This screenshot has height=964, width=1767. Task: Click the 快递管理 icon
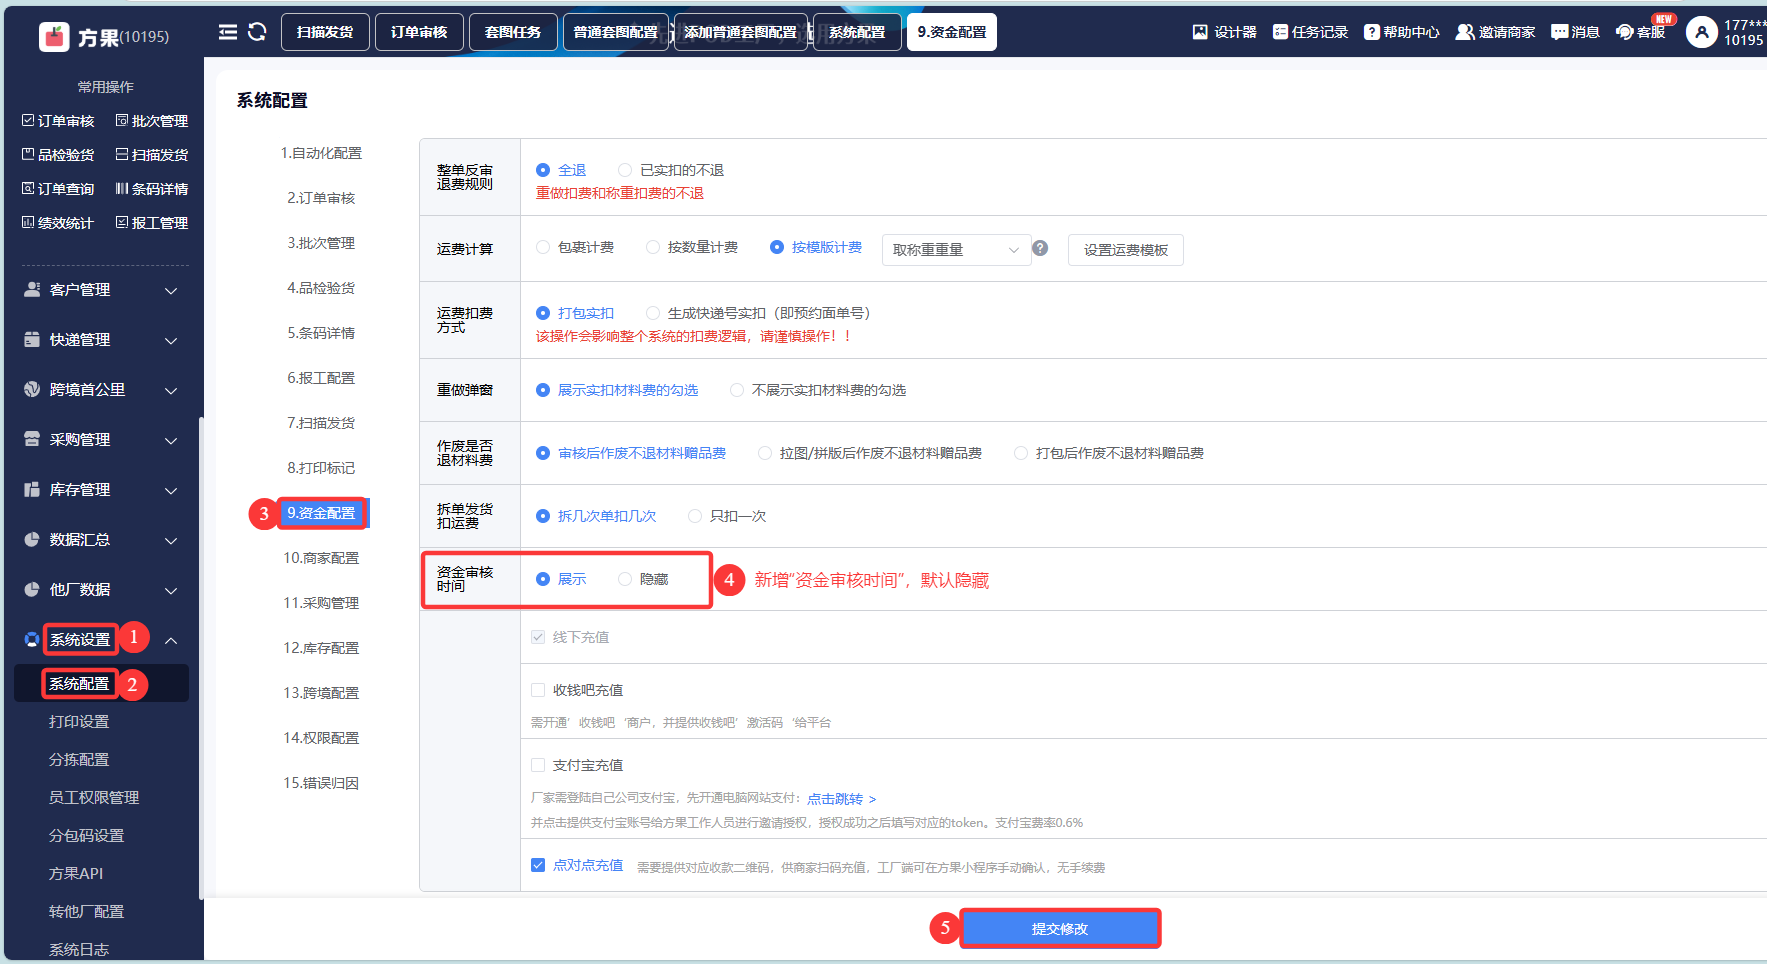click(x=32, y=339)
